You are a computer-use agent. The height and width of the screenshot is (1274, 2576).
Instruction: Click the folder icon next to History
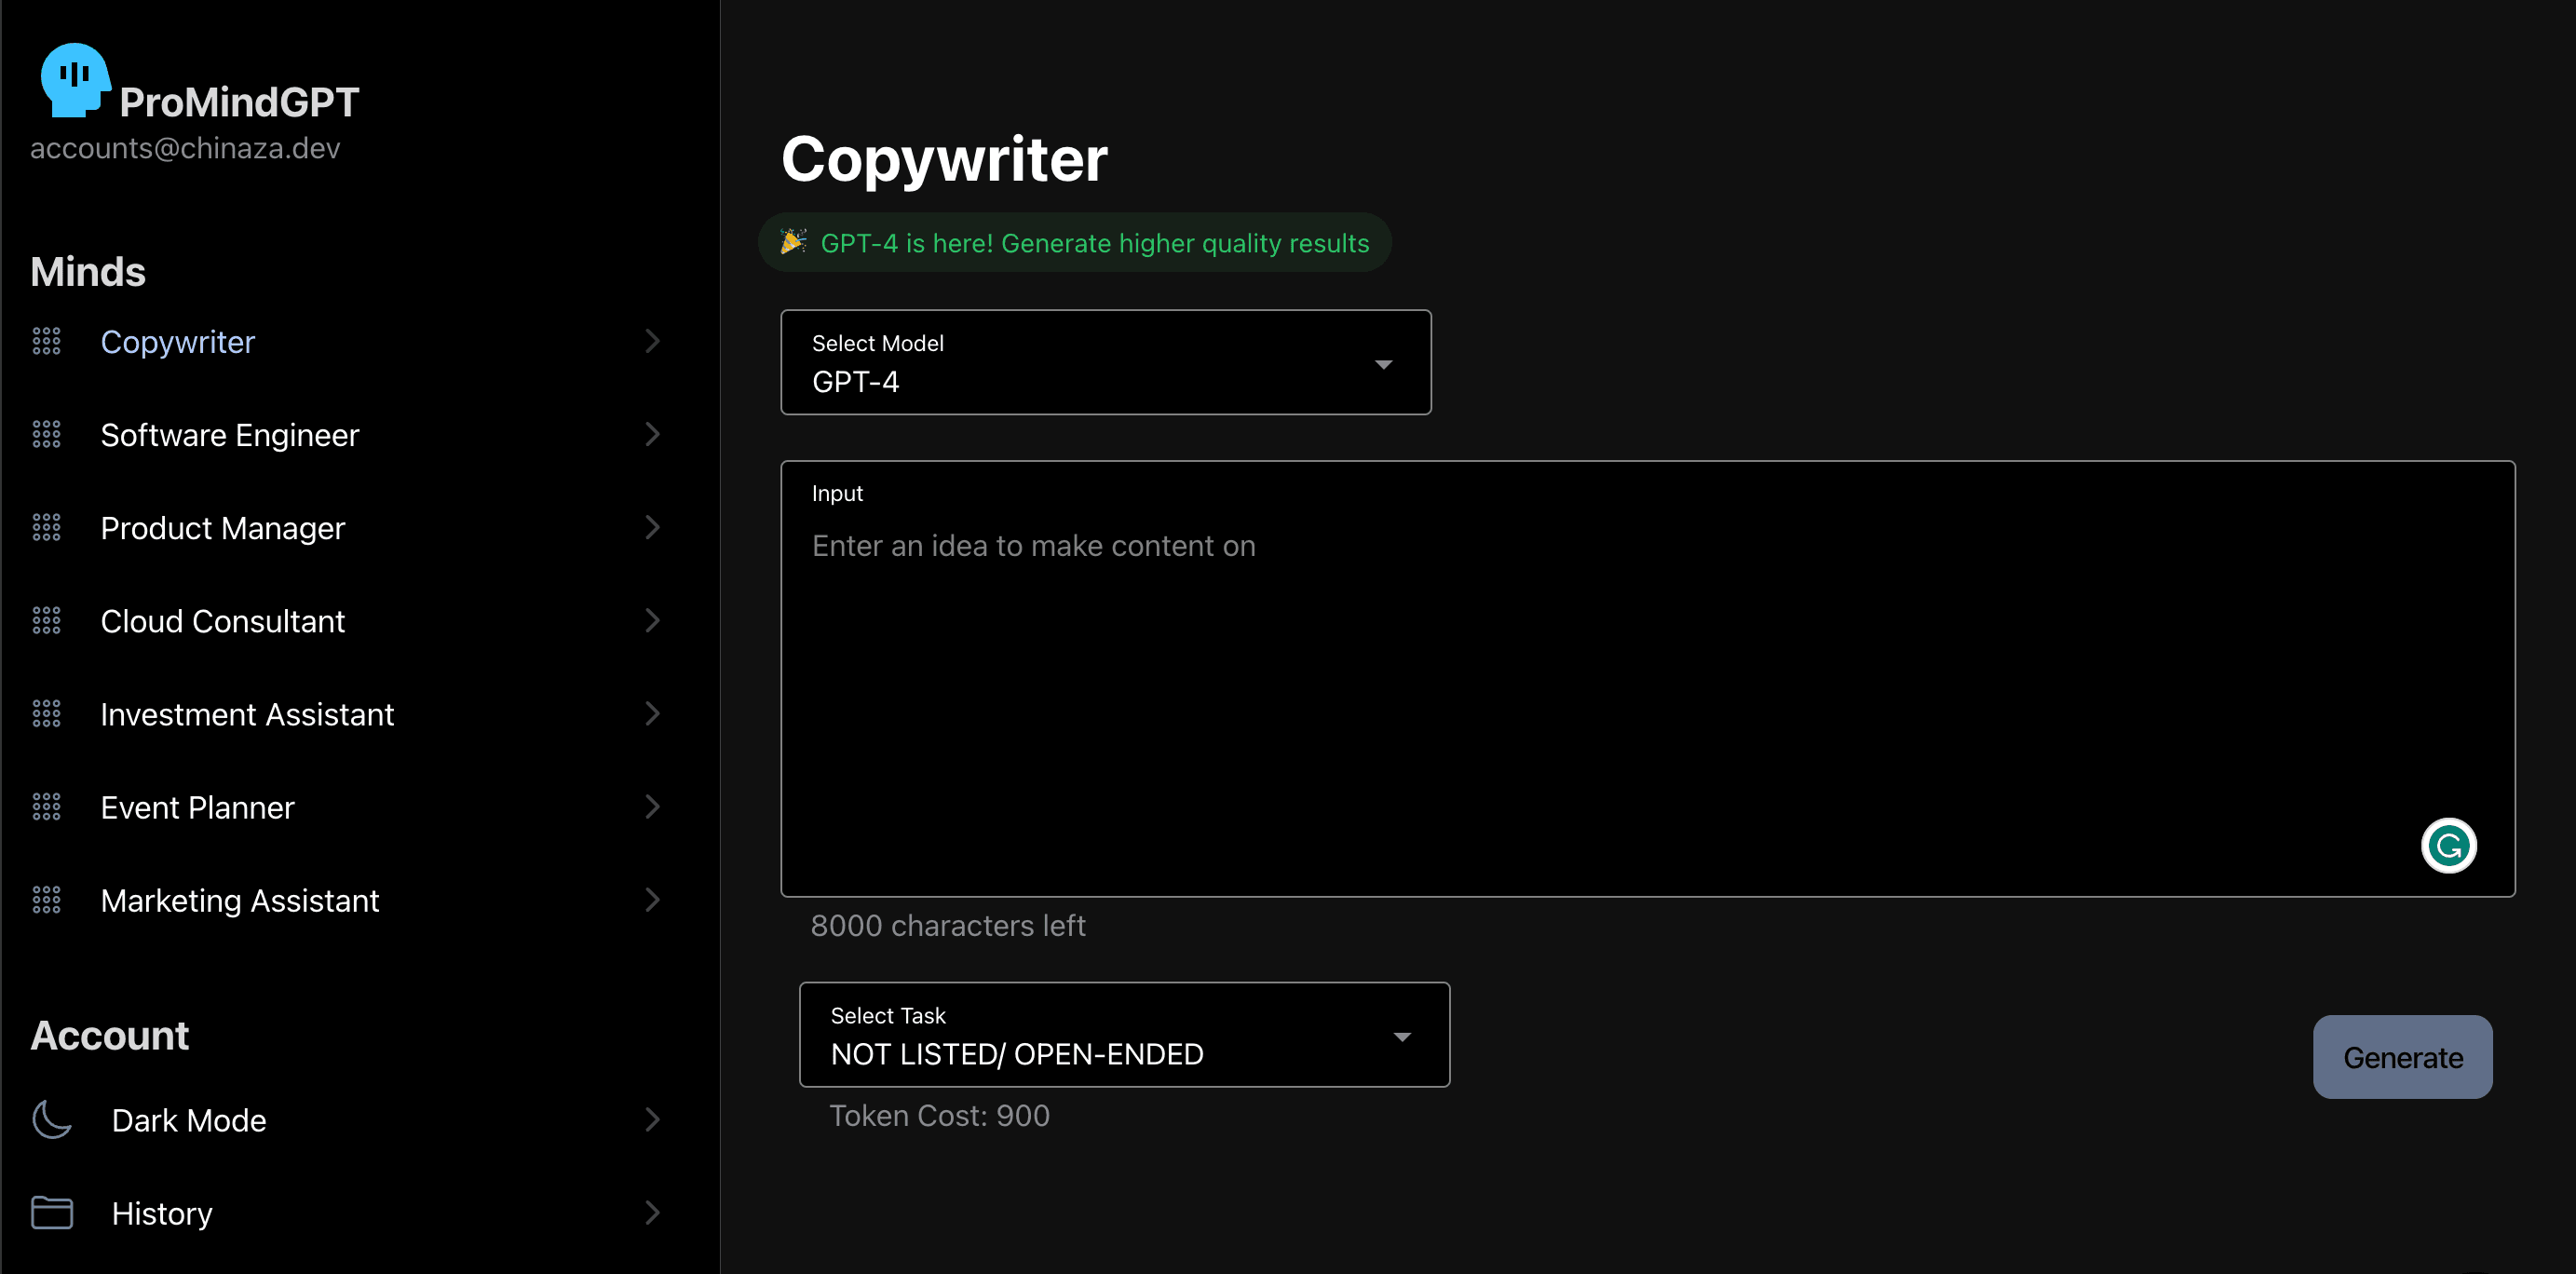51,1213
